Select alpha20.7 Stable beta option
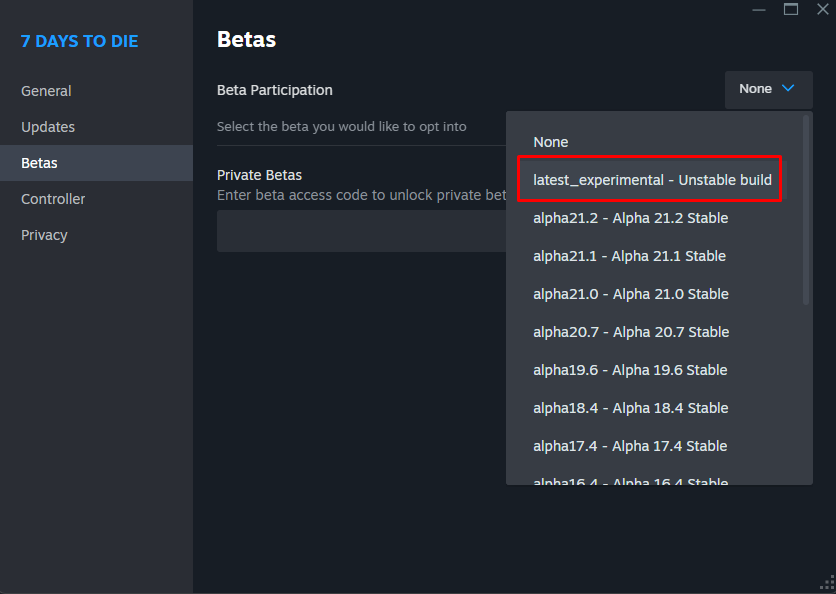 click(630, 332)
